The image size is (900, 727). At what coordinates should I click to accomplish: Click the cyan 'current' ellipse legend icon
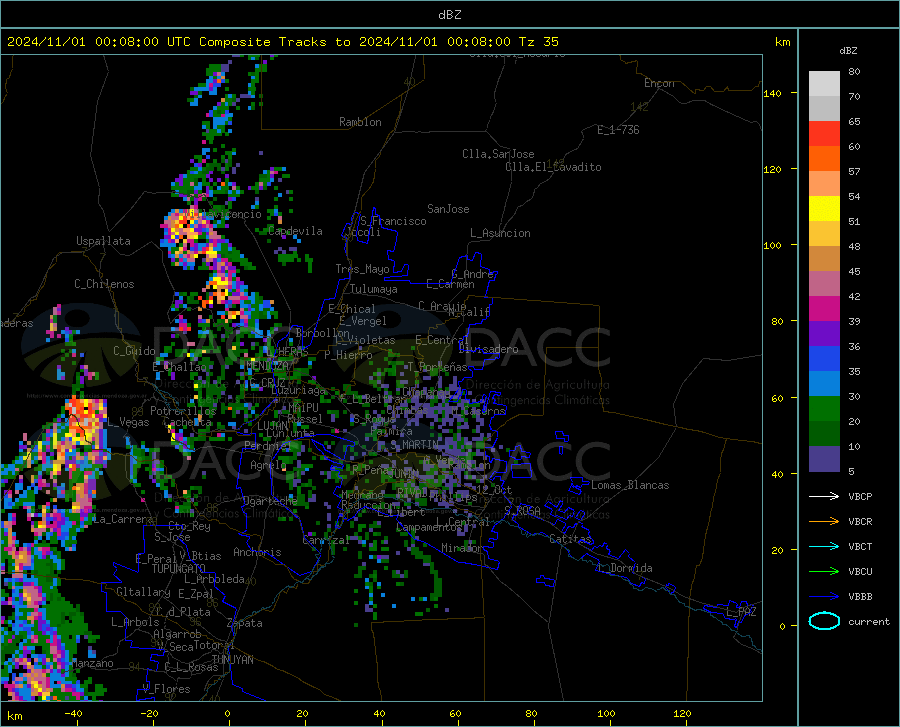(x=824, y=621)
